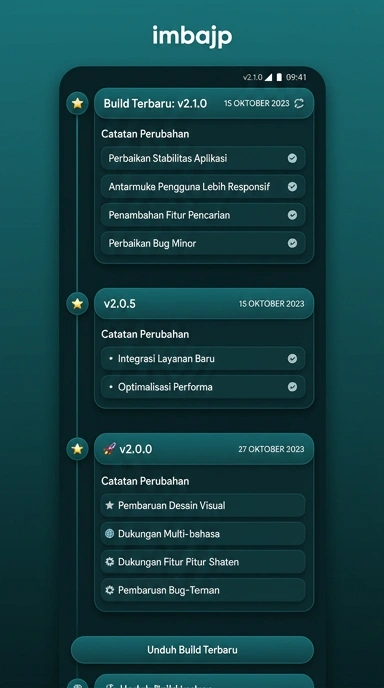
Task: Select the Perbaikan Stabilitas Aplikasi entry text
Action: 168,158
